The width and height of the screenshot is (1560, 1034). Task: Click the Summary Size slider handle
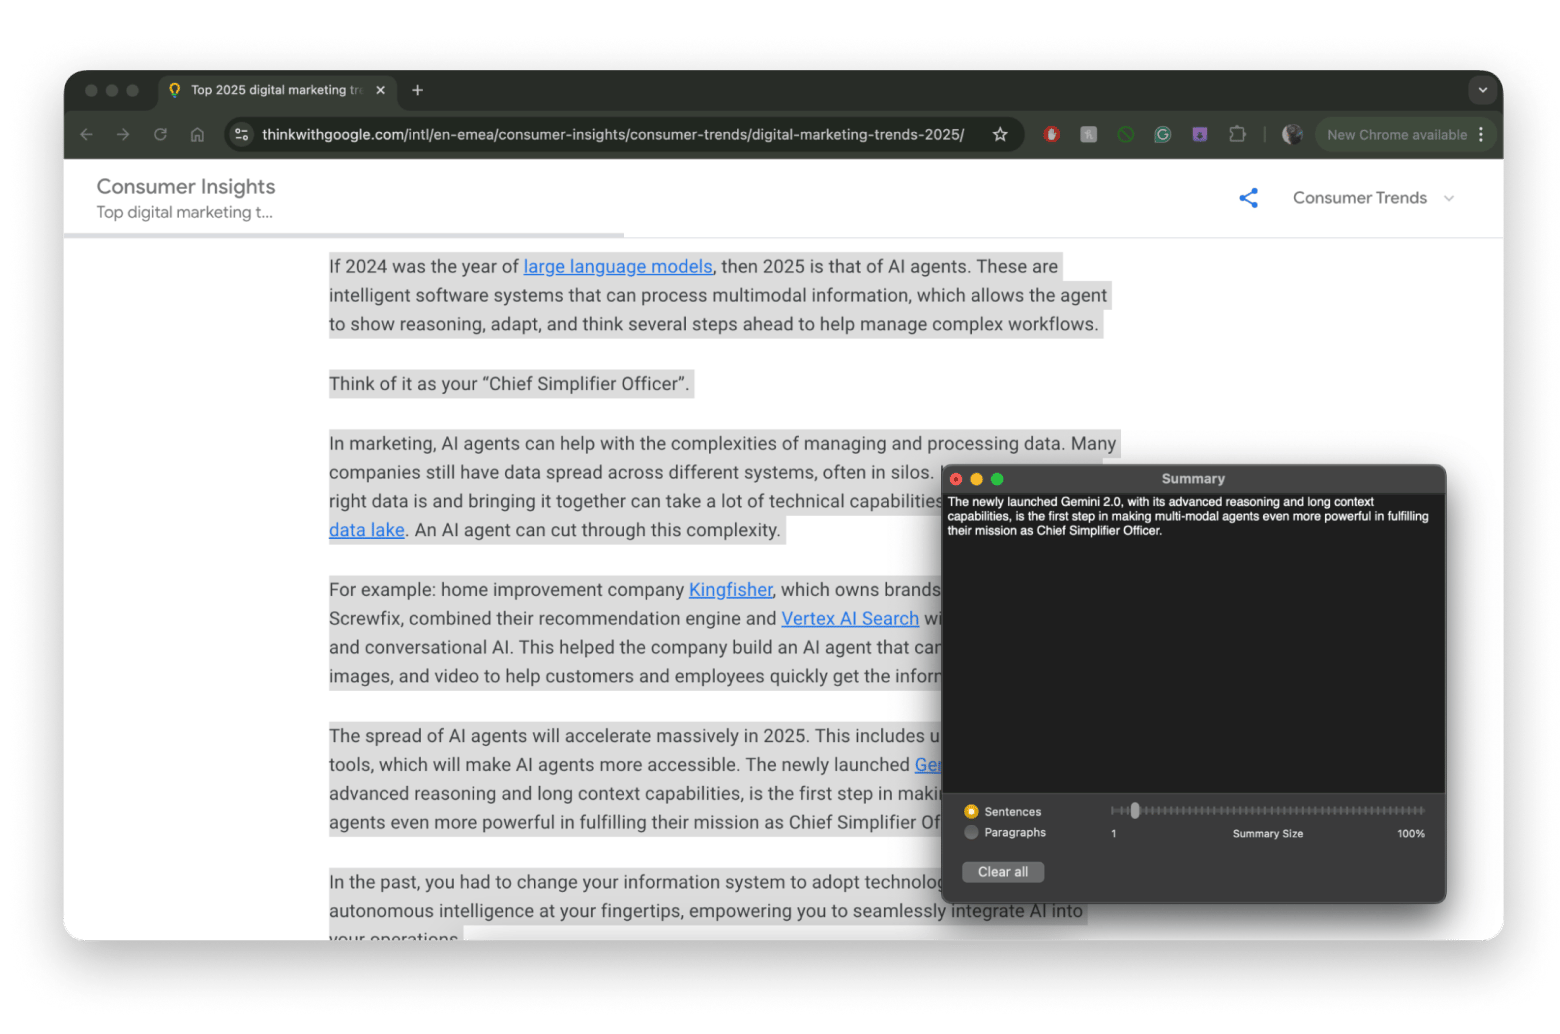tap(1135, 810)
